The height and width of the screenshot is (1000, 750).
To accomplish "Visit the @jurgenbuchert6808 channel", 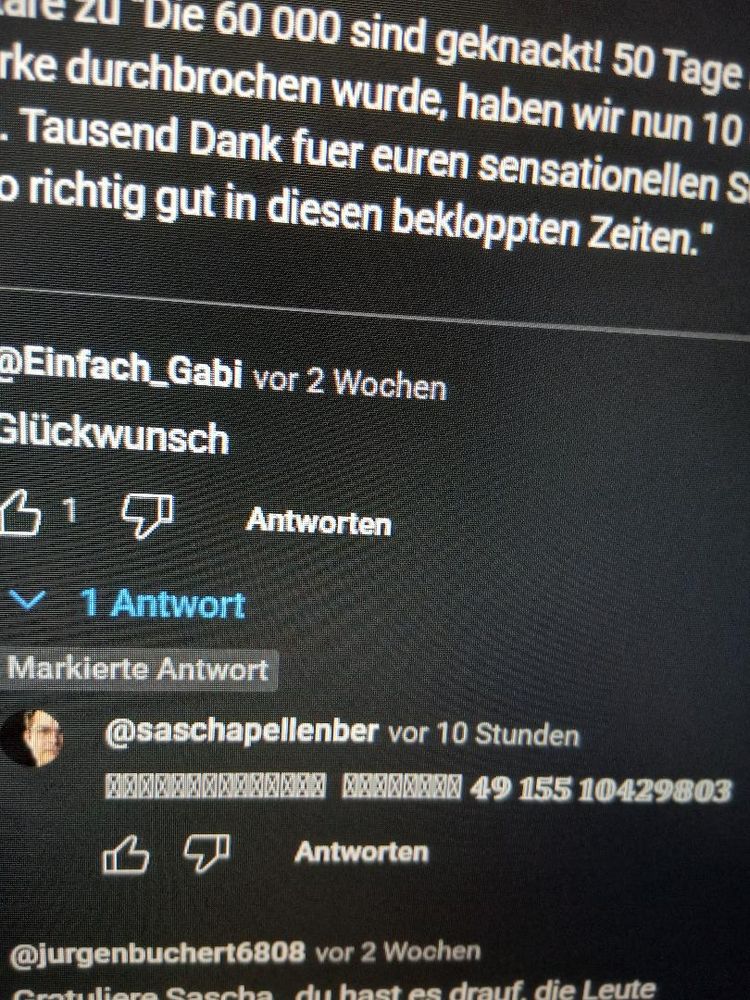I will (x=158, y=953).
